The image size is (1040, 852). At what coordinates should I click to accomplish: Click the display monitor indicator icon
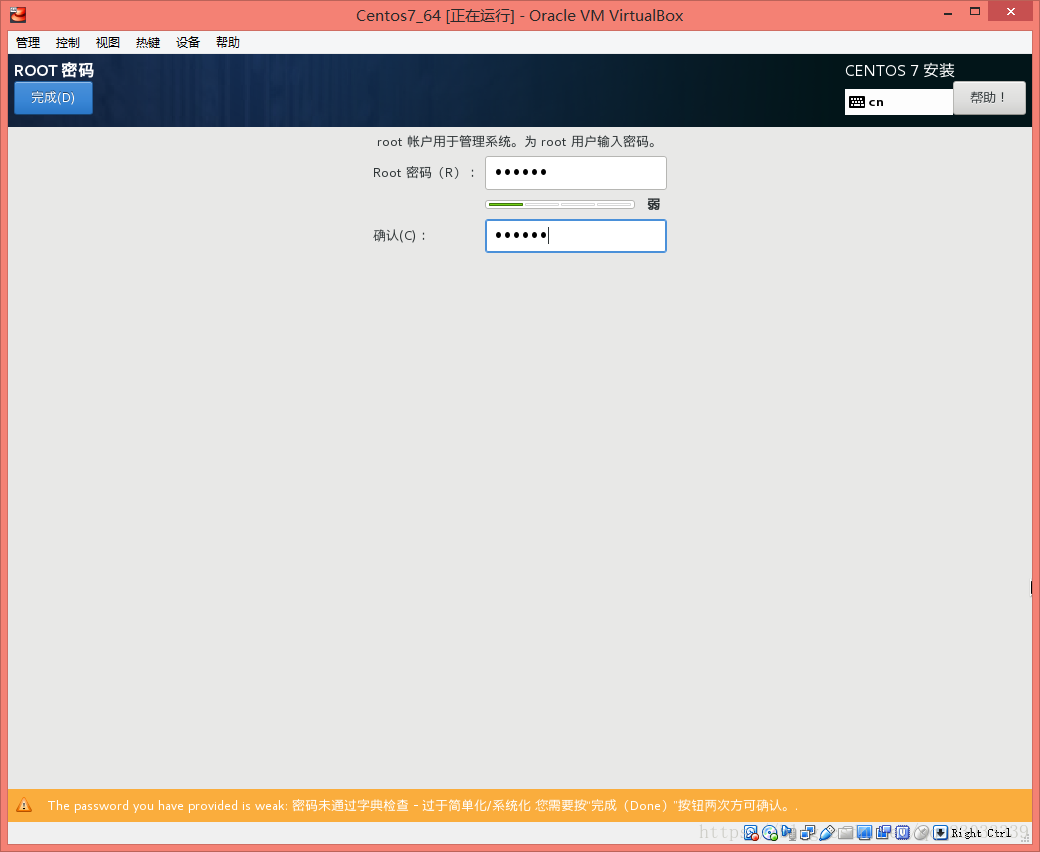(864, 833)
